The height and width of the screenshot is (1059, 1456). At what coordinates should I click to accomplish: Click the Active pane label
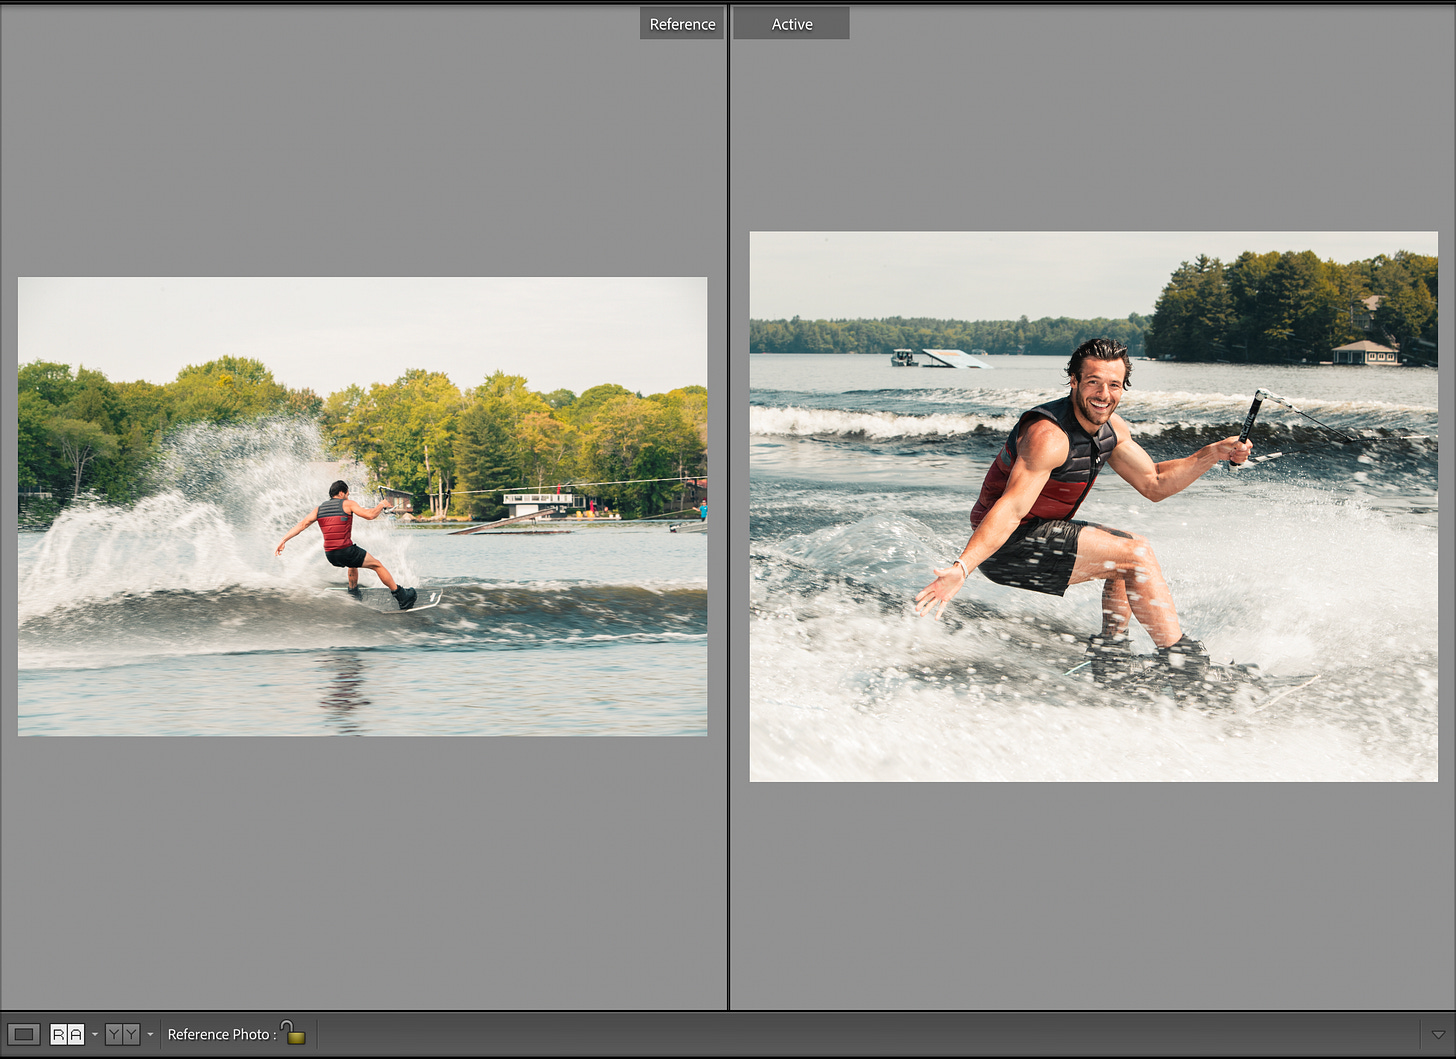coord(791,24)
